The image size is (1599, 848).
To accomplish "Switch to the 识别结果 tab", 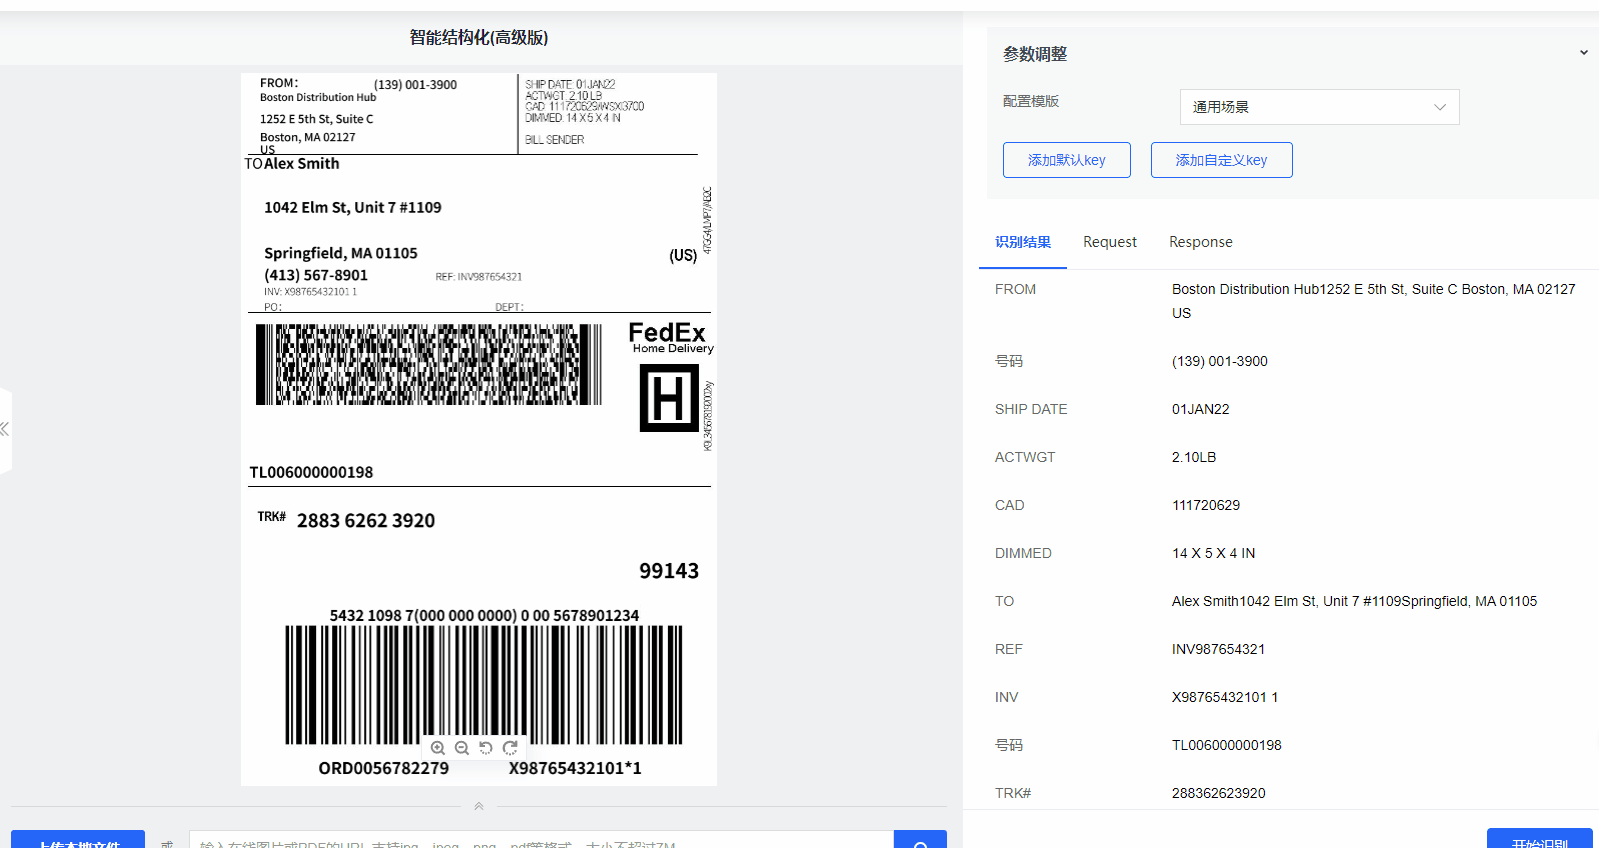I will 1023,242.
